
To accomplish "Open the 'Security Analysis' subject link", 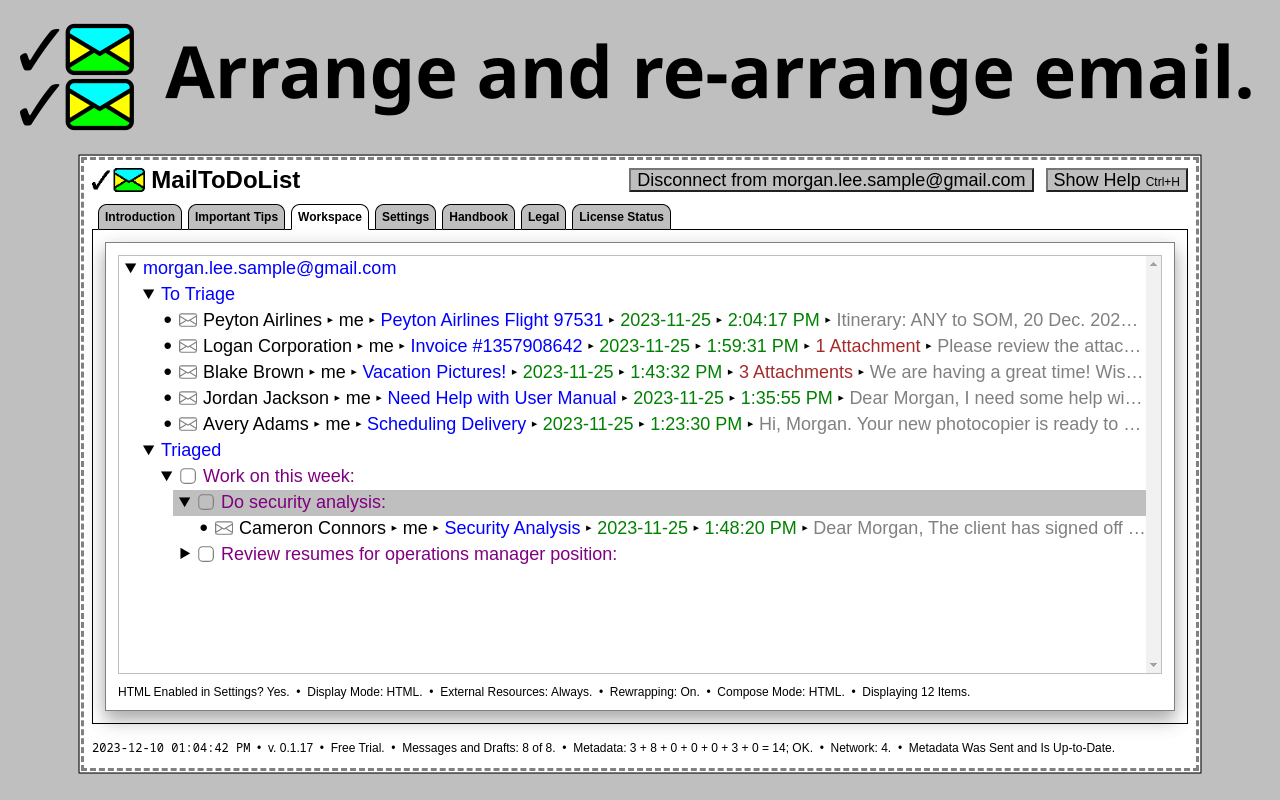I will point(512,528).
